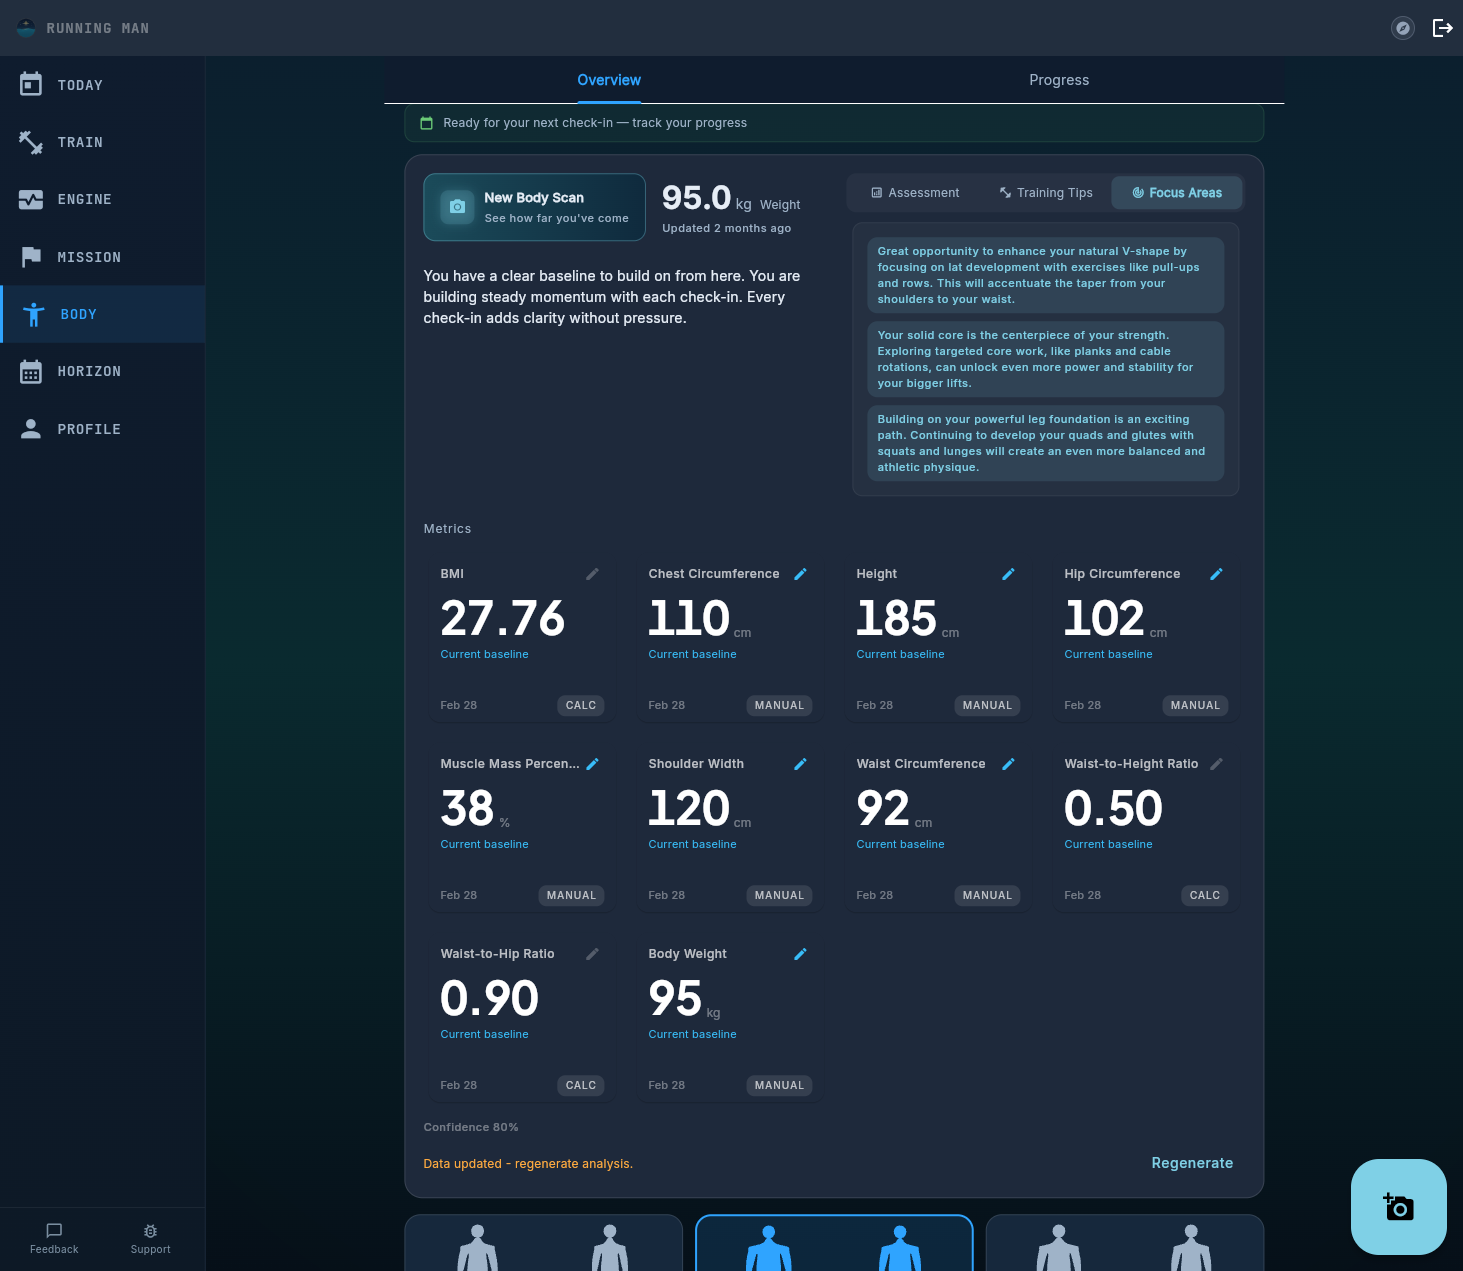Open the HORIZON section
This screenshot has height=1271, width=1463.
tap(89, 371)
